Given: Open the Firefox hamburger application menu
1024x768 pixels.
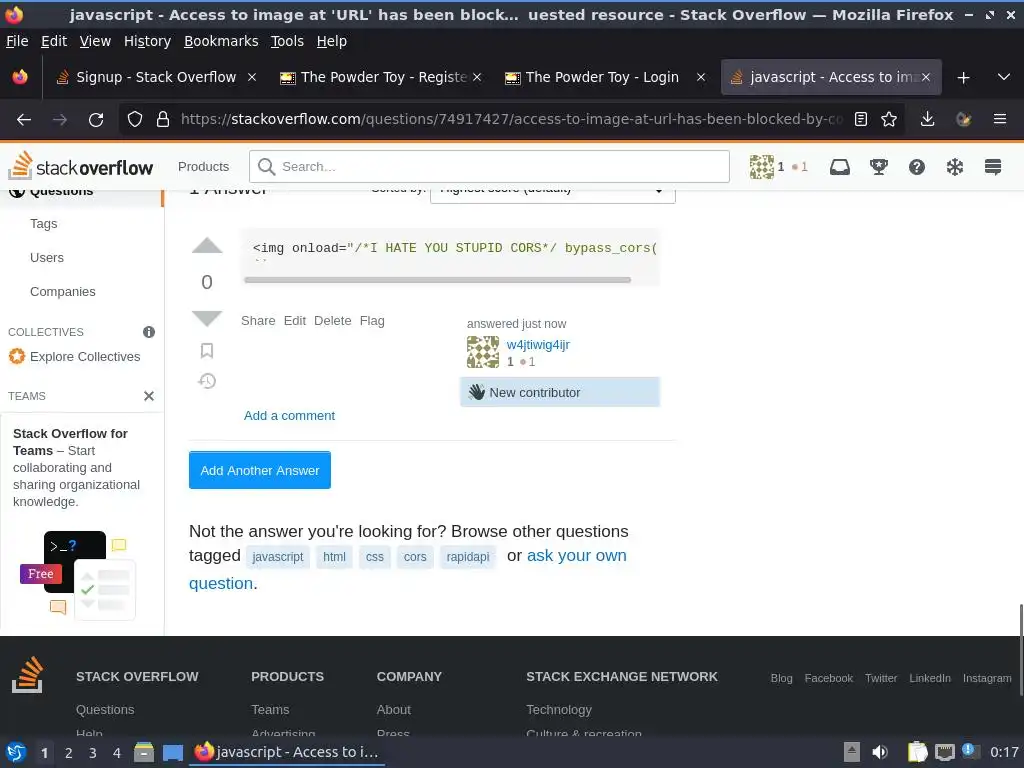Looking at the screenshot, I should 999,120.
